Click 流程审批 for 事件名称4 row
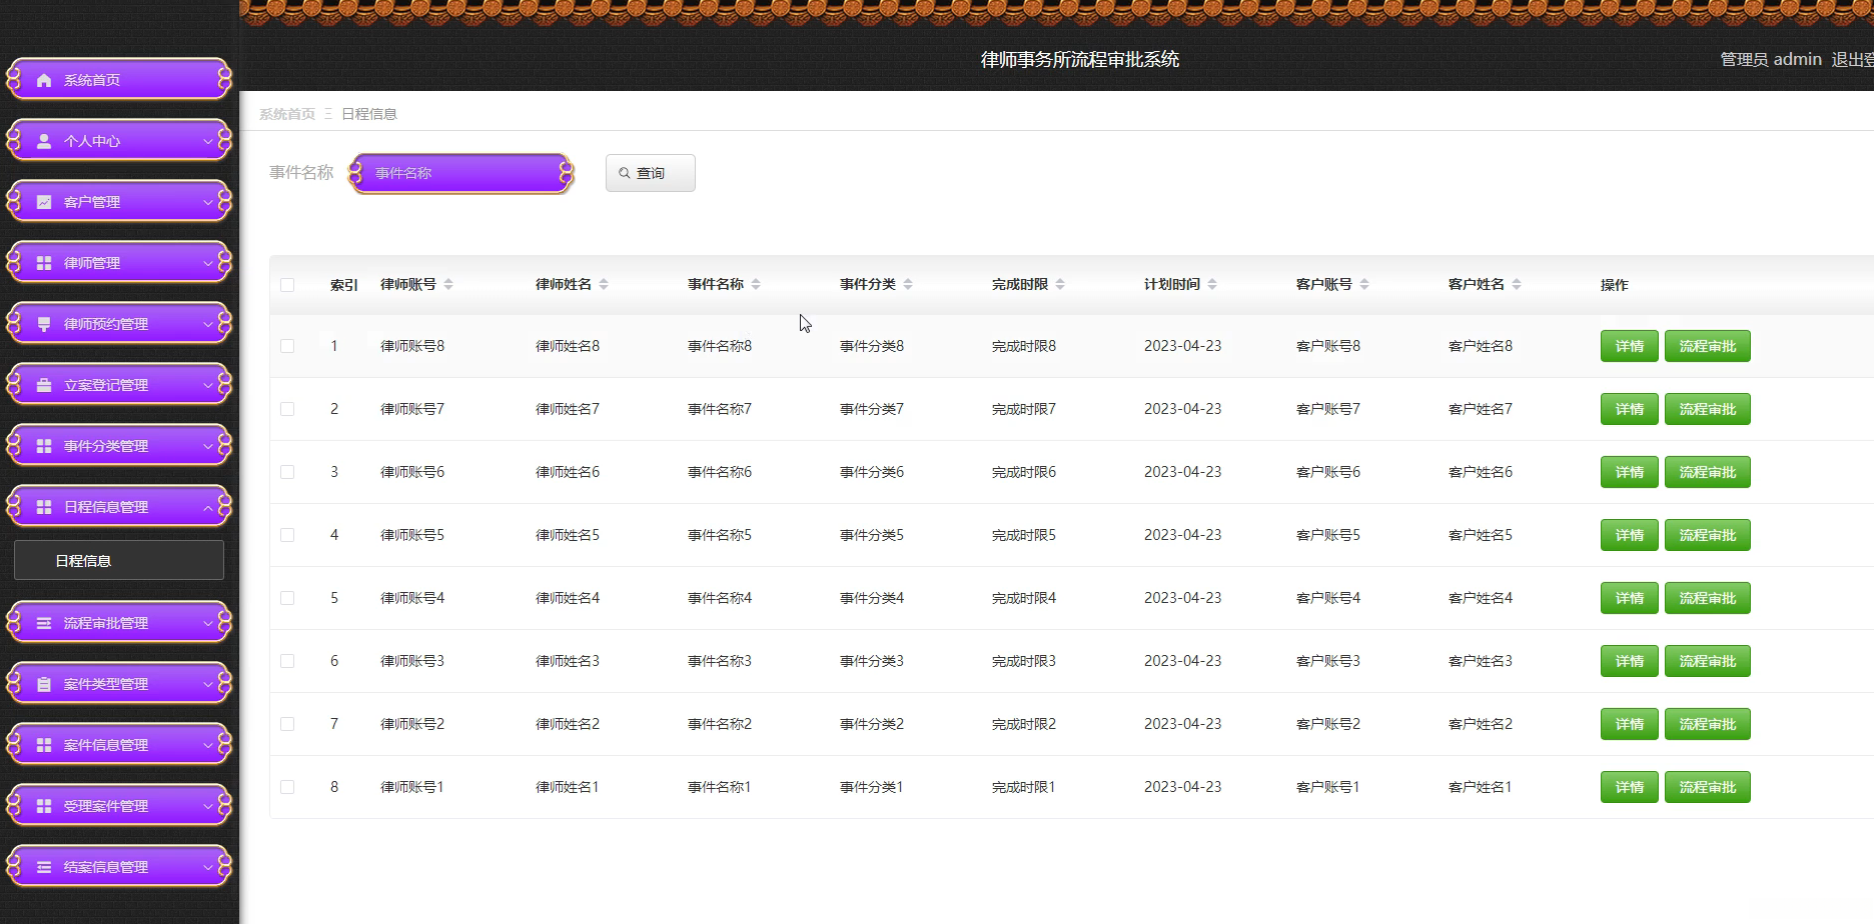The height and width of the screenshot is (924, 1874). click(x=1707, y=598)
